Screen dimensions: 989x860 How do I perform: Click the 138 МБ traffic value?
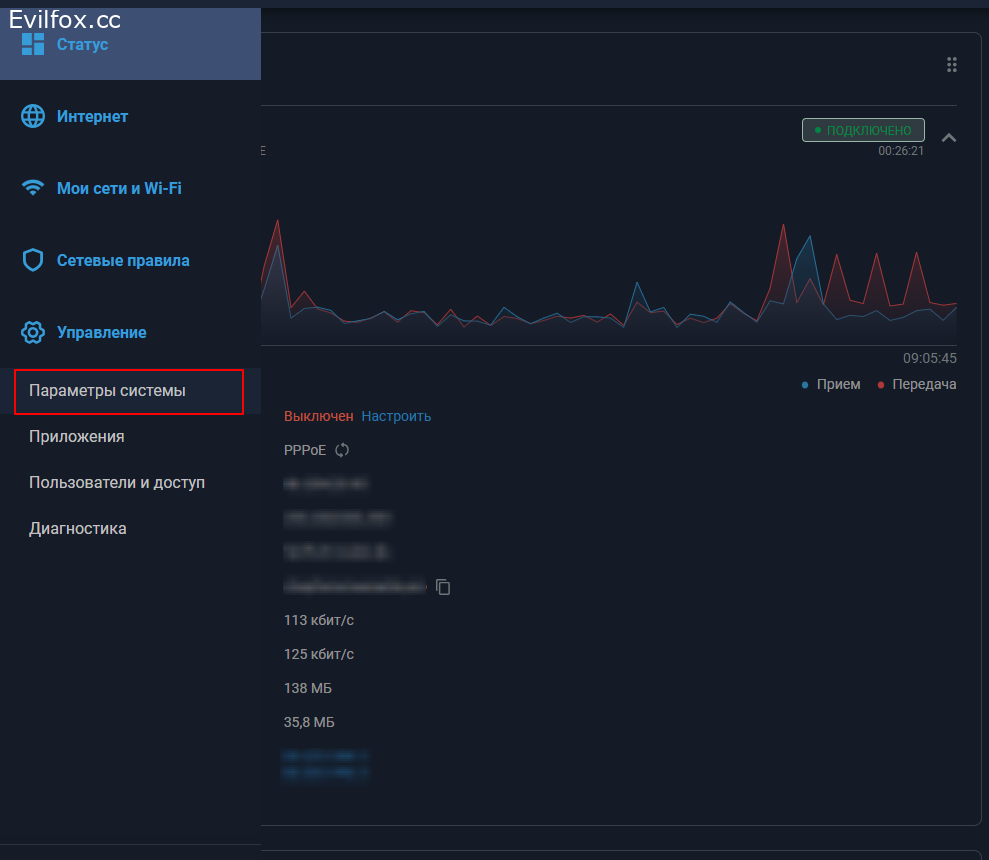pyautogui.click(x=308, y=688)
